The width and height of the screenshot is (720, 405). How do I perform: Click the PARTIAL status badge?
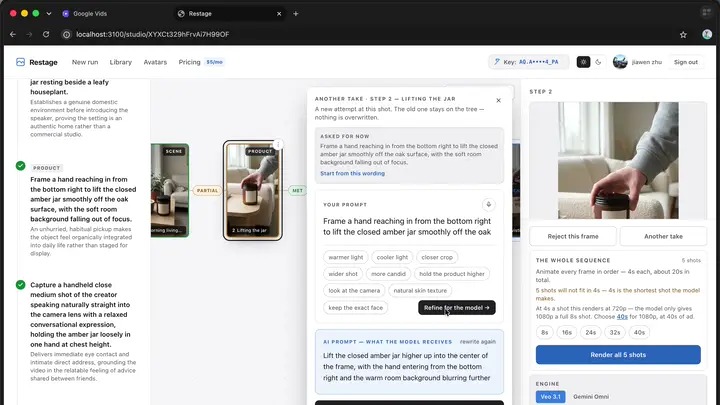click(x=208, y=190)
